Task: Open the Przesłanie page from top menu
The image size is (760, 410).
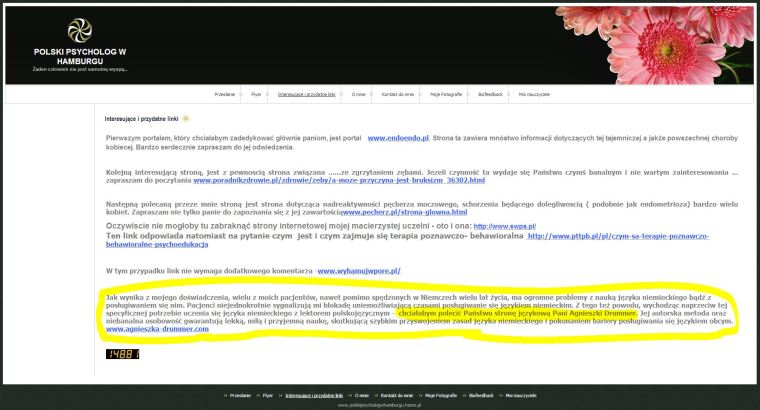Action: click(225, 94)
